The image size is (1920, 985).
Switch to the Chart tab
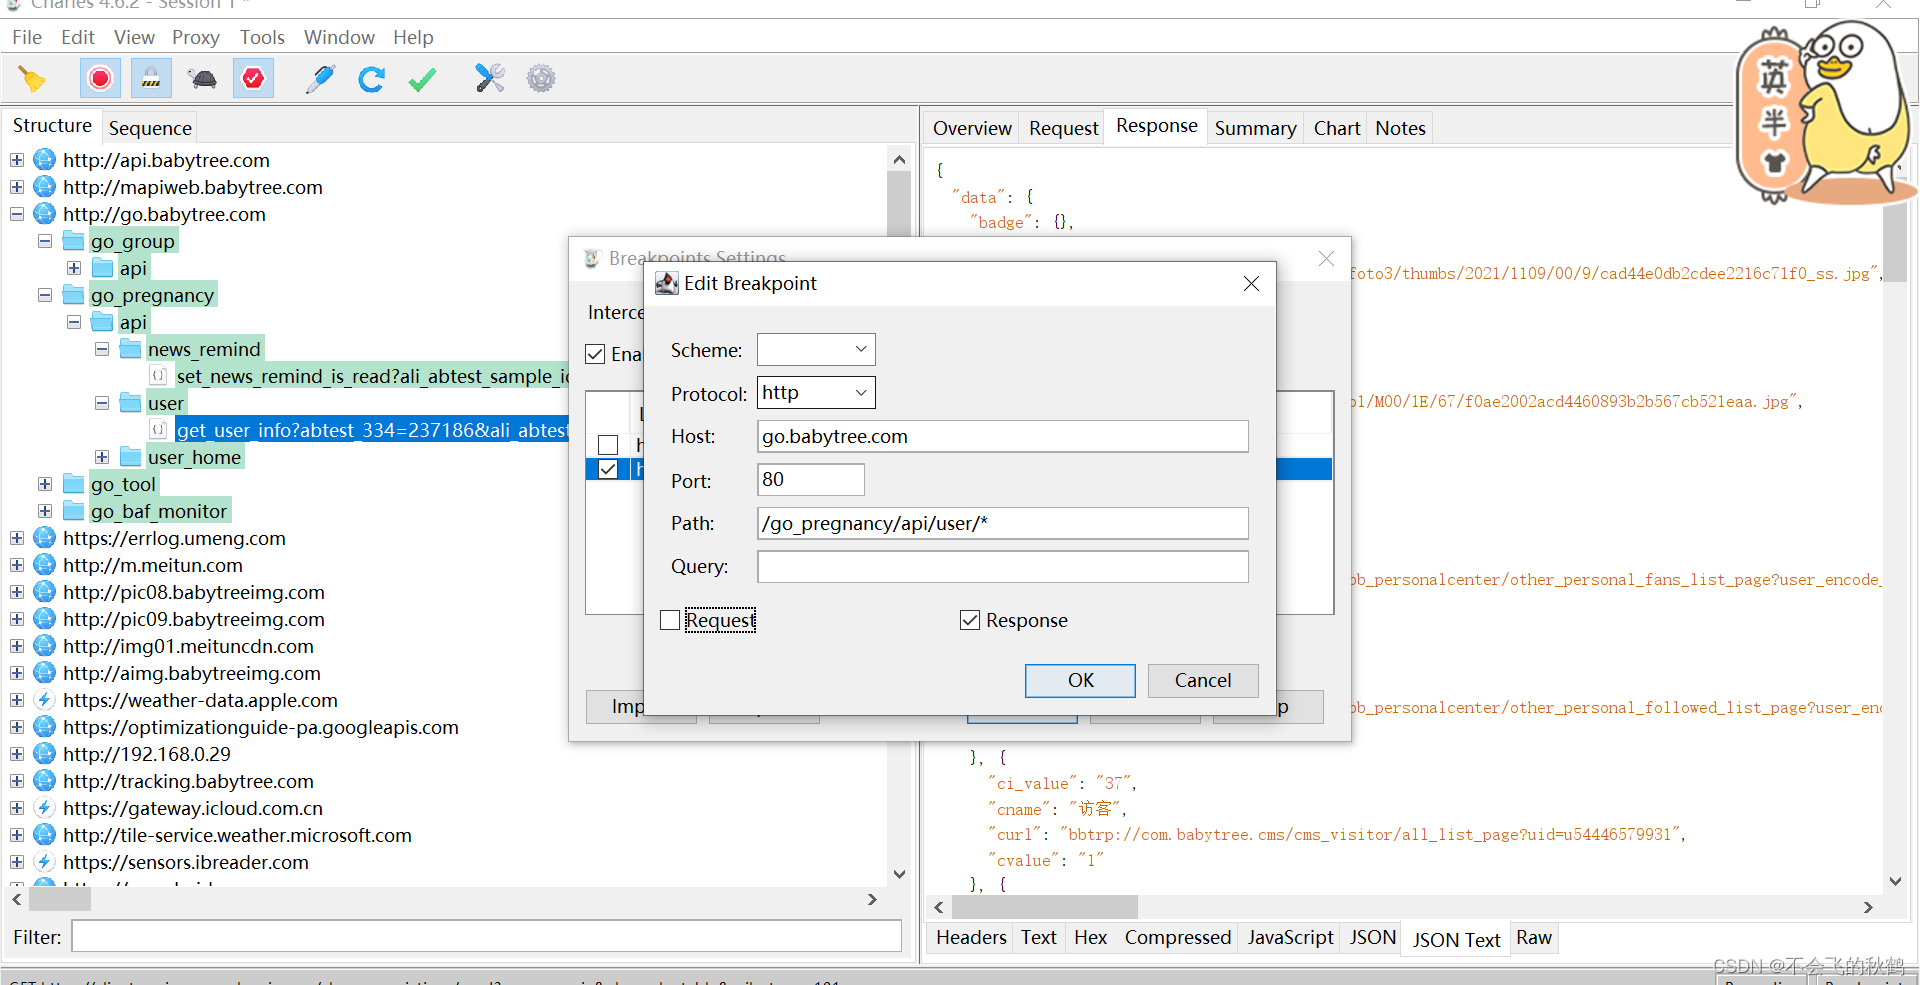[x=1336, y=128]
